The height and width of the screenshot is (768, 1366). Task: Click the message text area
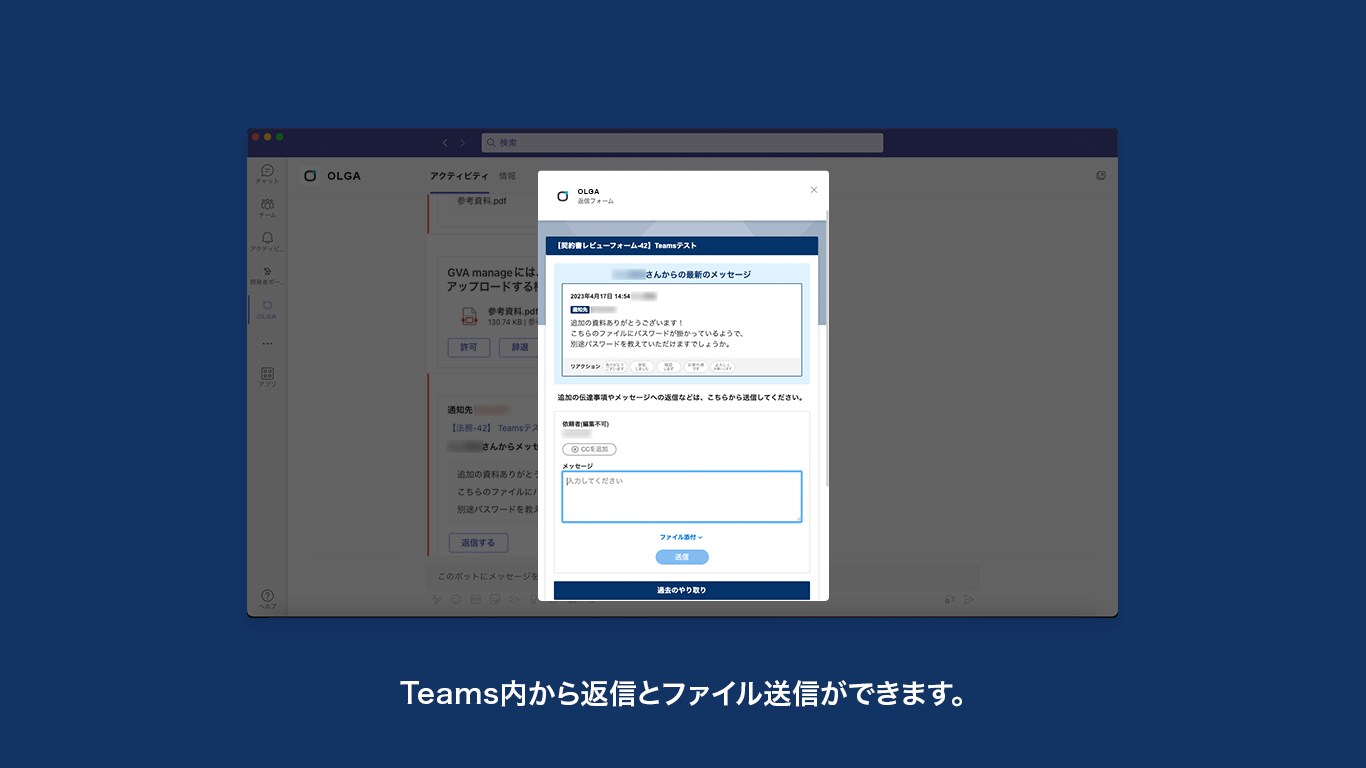point(682,496)
